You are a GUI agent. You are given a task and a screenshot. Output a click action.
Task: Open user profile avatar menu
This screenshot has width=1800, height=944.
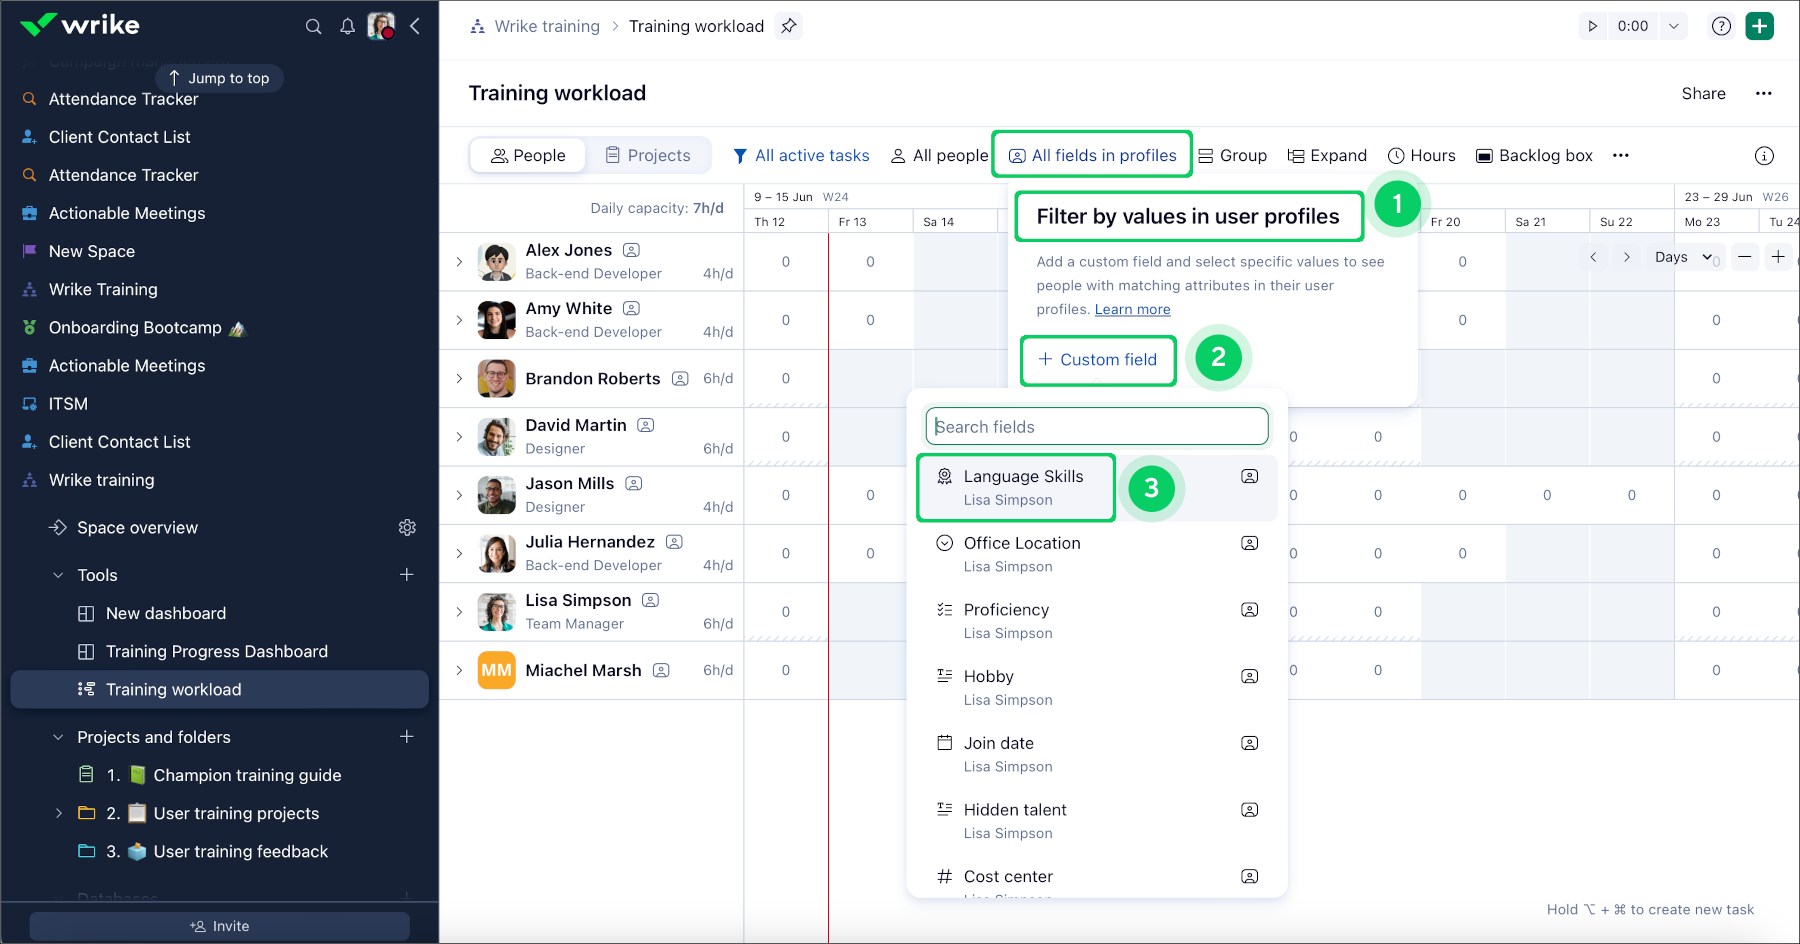pos(381,26)
